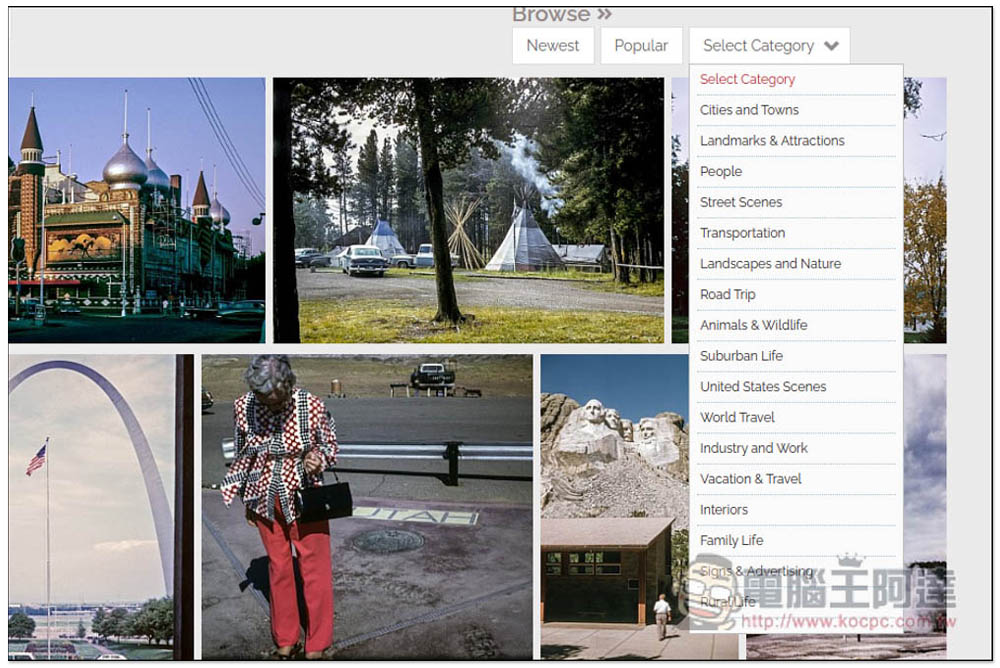Select the Suburban Life option
The height and width of the screenshot is (668, 1000).
(x=741, y=356)
